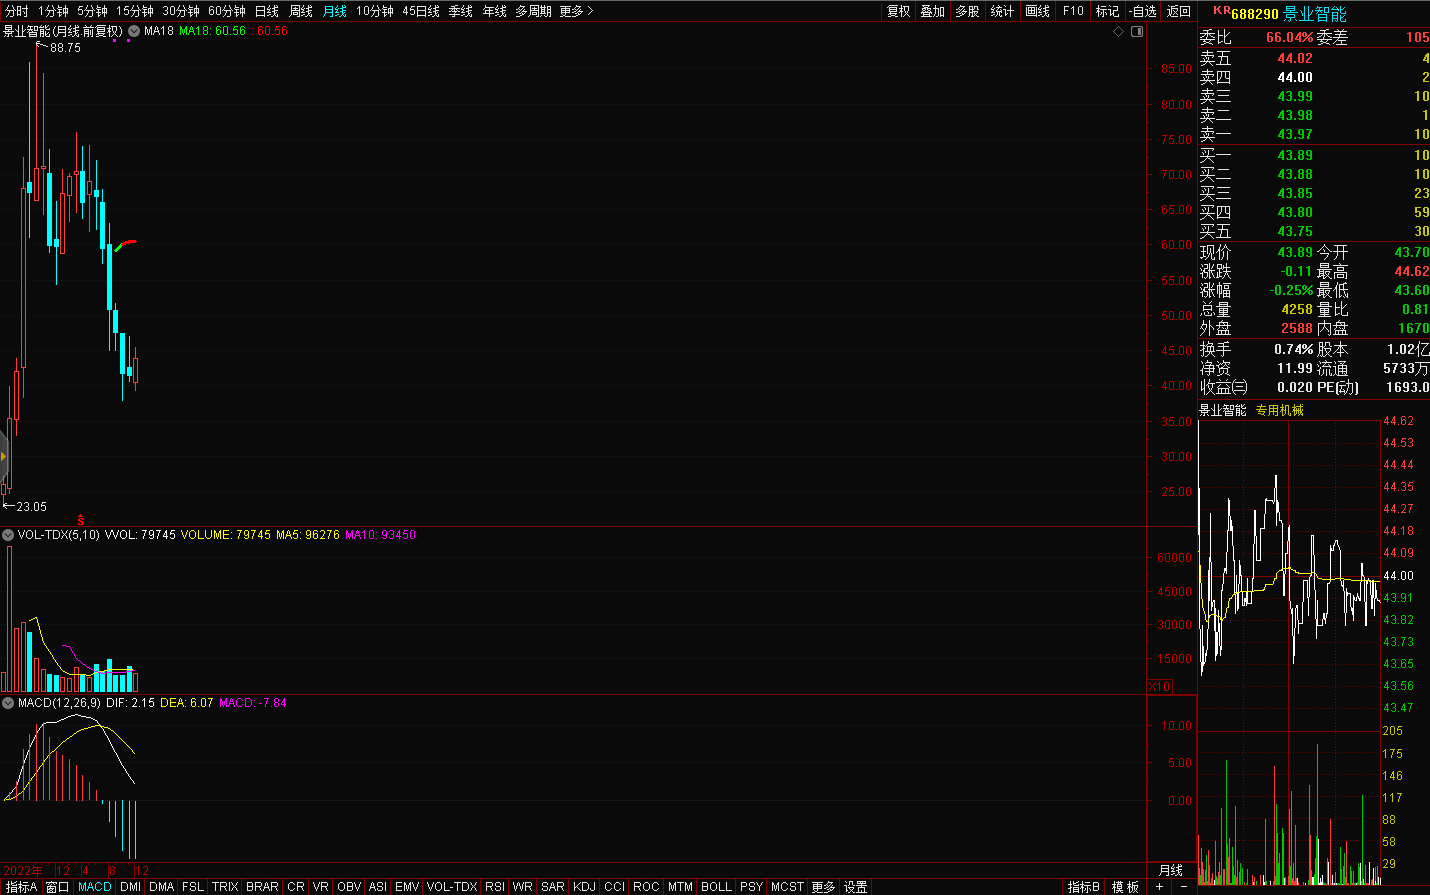The height and width of the screenshot is (895, 1430).
Task: Click the F10 company info button
Action: pos(1073,11)
